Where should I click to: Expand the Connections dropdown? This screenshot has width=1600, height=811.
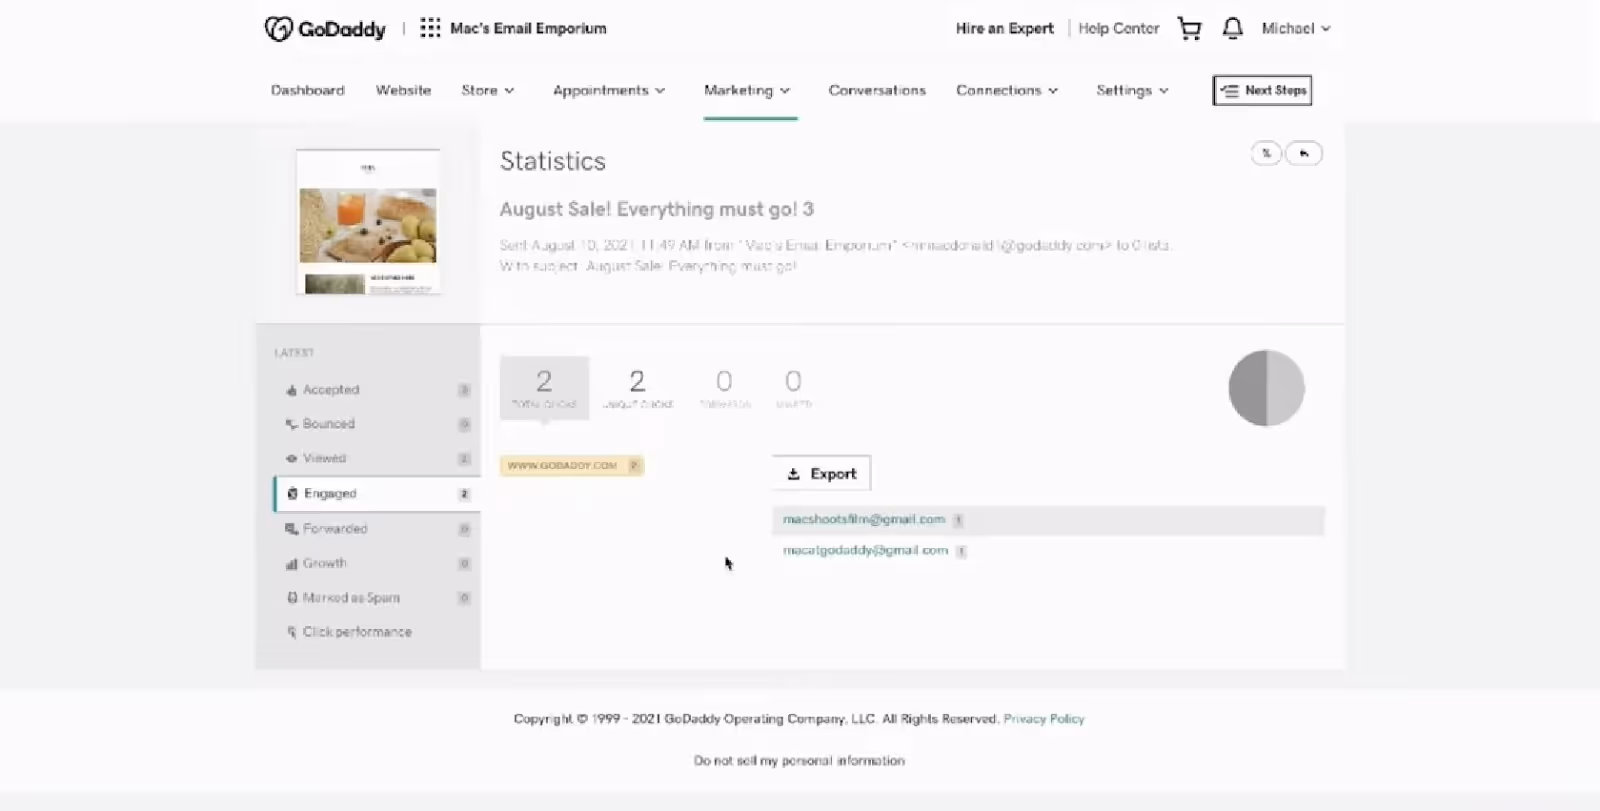[x=1007, y=90]
